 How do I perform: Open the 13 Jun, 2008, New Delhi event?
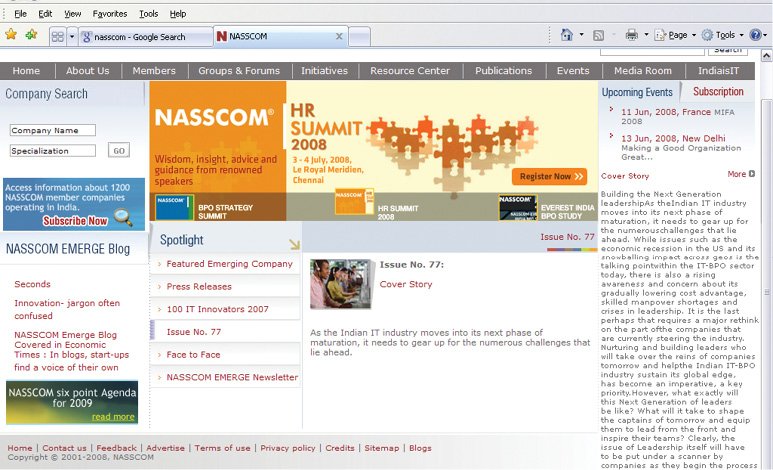point(673,138)
